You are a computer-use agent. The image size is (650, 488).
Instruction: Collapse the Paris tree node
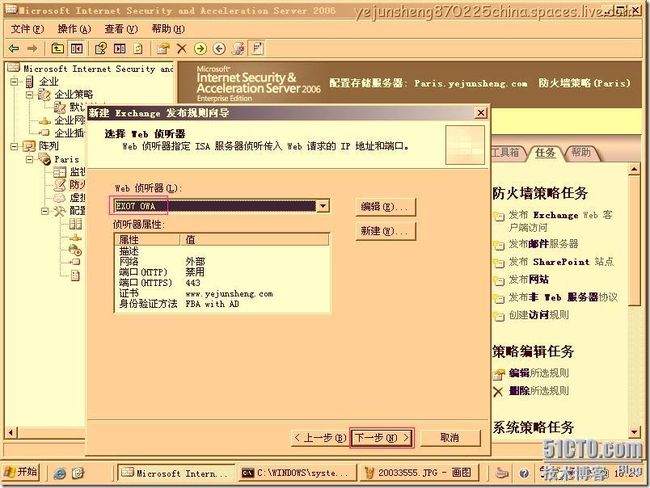tap(30, 159)
